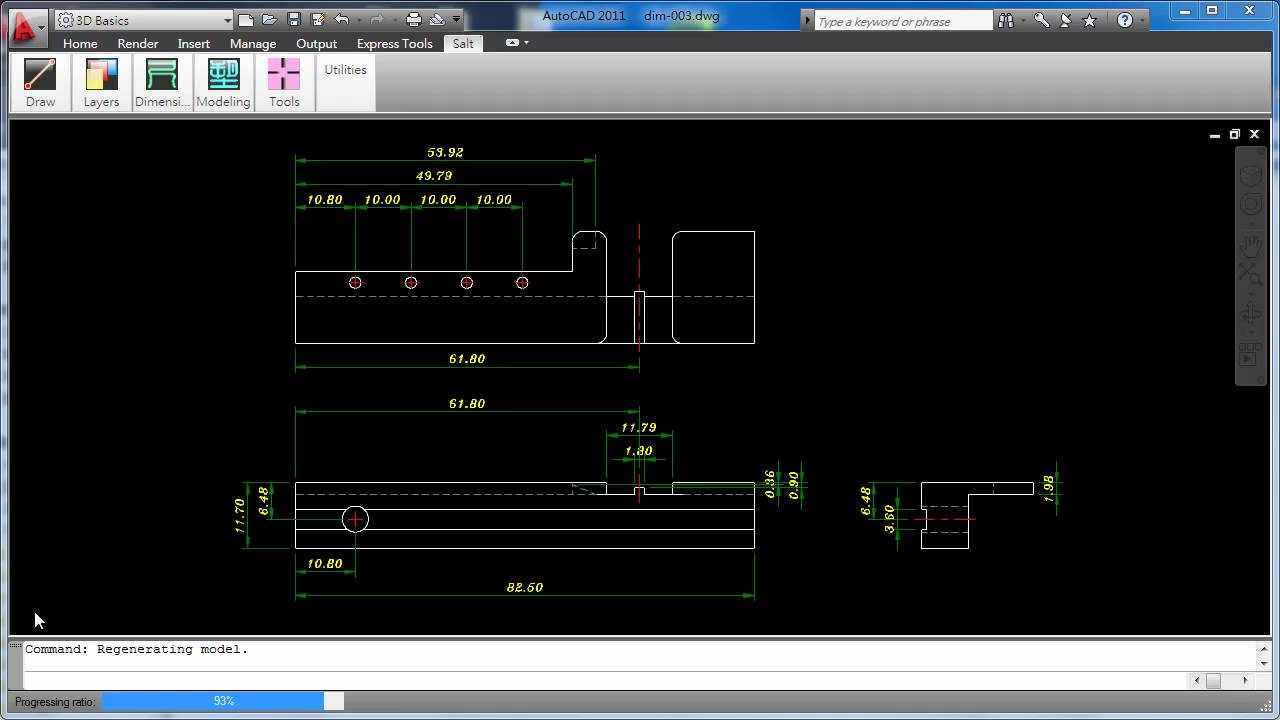Click the Utilities panel label
1280x720 pixels.
tap(345, 70)
